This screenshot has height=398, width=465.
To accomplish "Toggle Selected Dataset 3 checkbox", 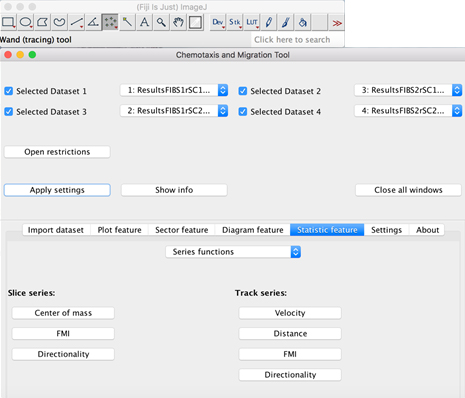I will 9,112.
